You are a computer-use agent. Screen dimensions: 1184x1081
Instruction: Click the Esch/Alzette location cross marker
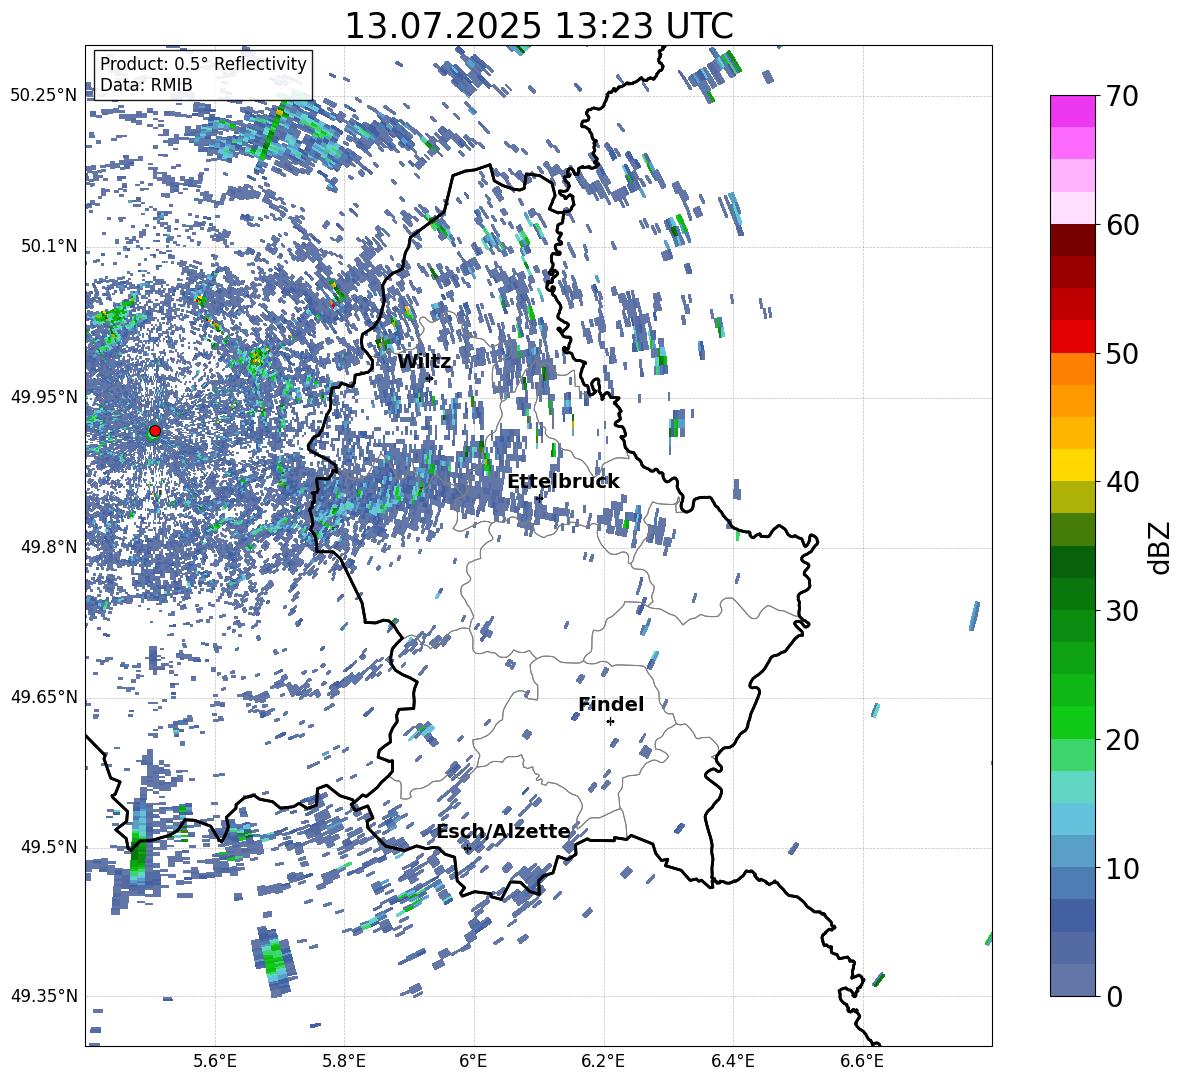point(467,848)
